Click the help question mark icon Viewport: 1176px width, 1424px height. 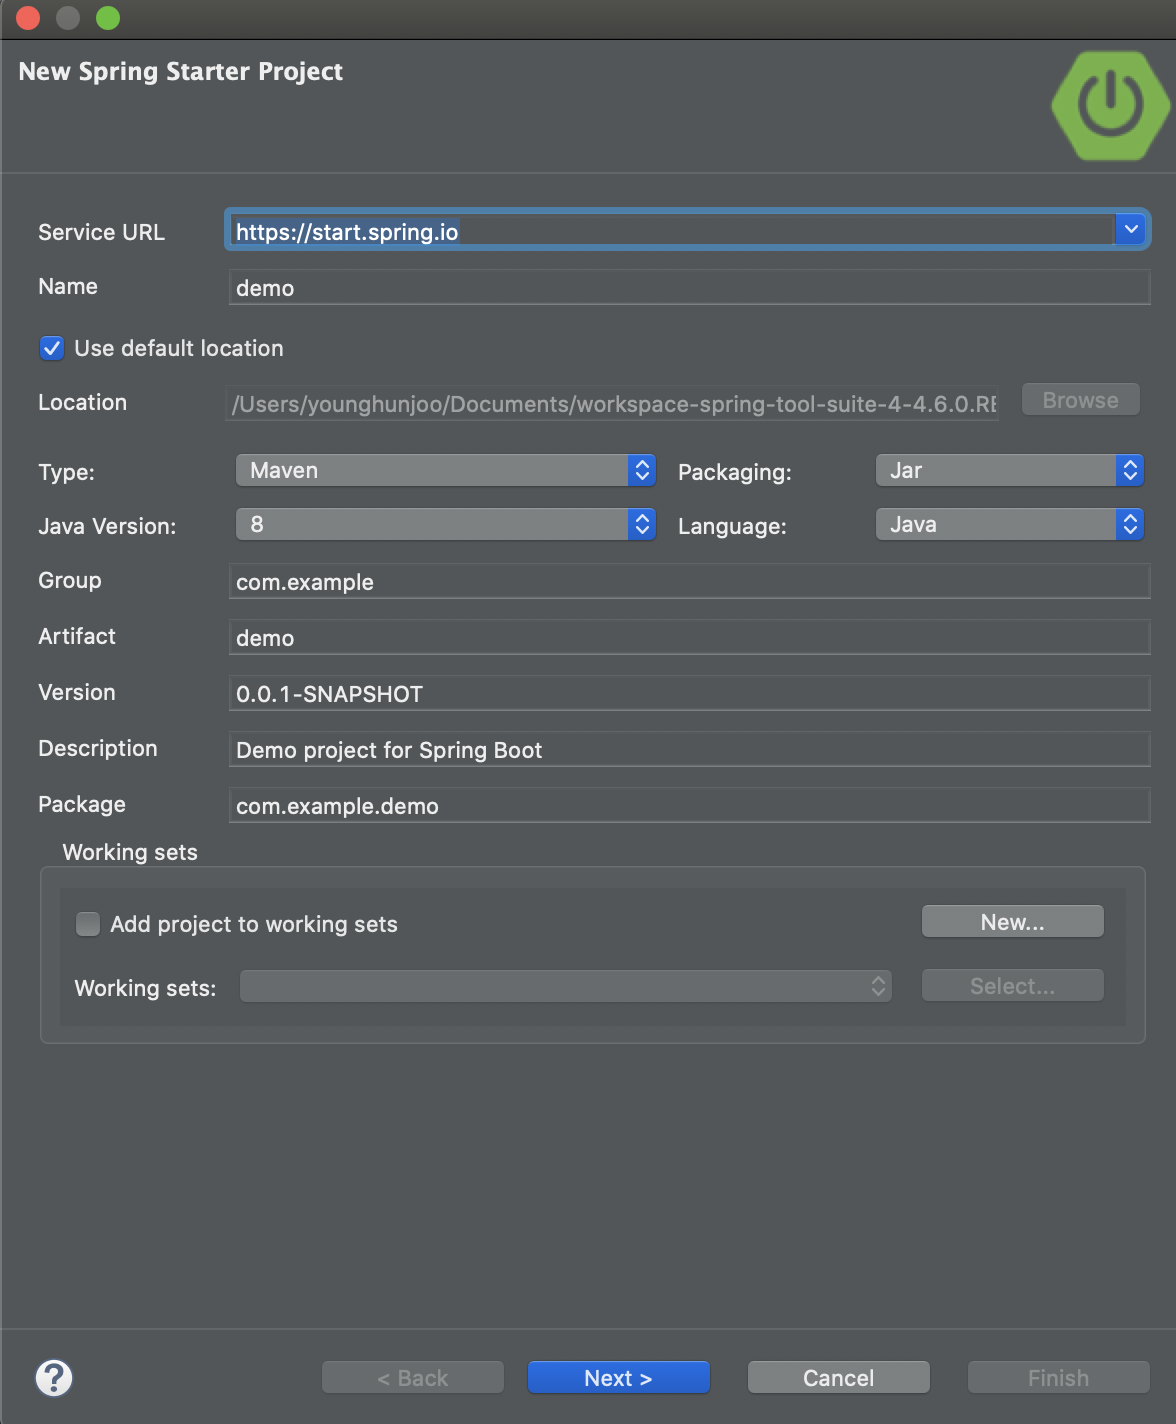click(54, 1378)
